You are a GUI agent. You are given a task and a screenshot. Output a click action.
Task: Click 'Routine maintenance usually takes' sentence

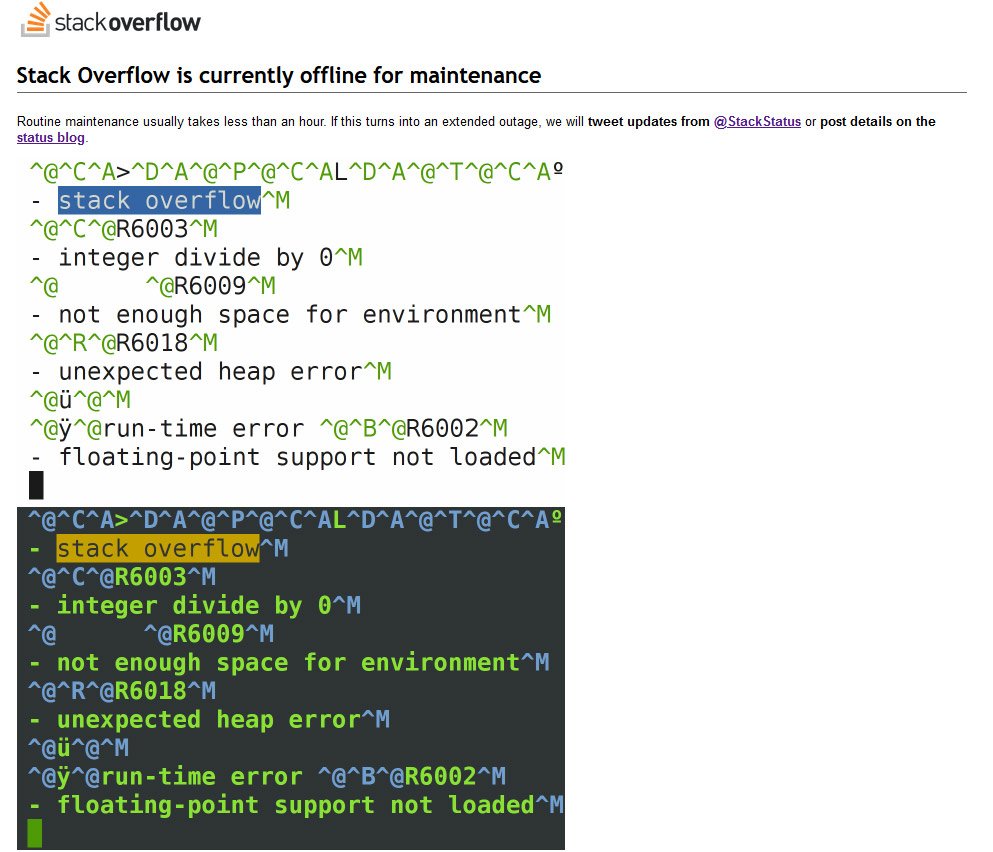[171, 122]
